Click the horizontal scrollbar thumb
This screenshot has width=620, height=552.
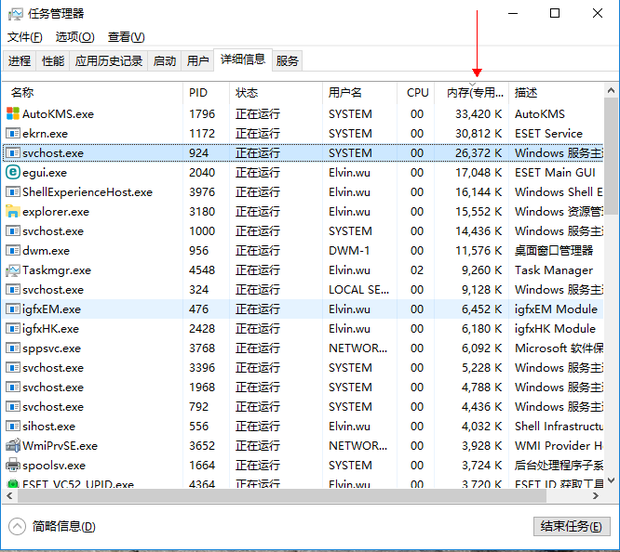coord(282,495)
